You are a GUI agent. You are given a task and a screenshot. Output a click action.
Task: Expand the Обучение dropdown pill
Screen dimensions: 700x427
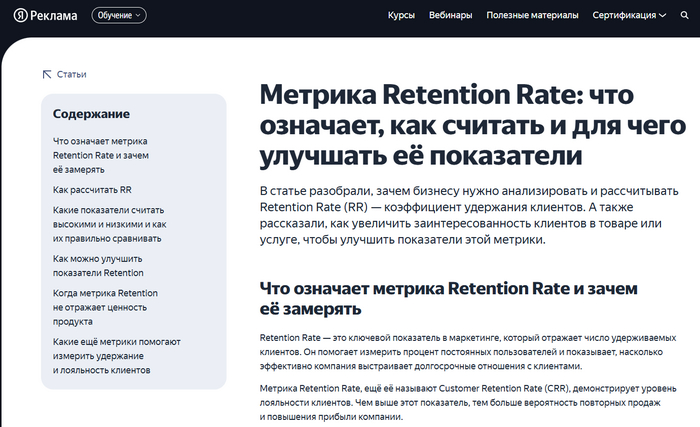(119, 15)
